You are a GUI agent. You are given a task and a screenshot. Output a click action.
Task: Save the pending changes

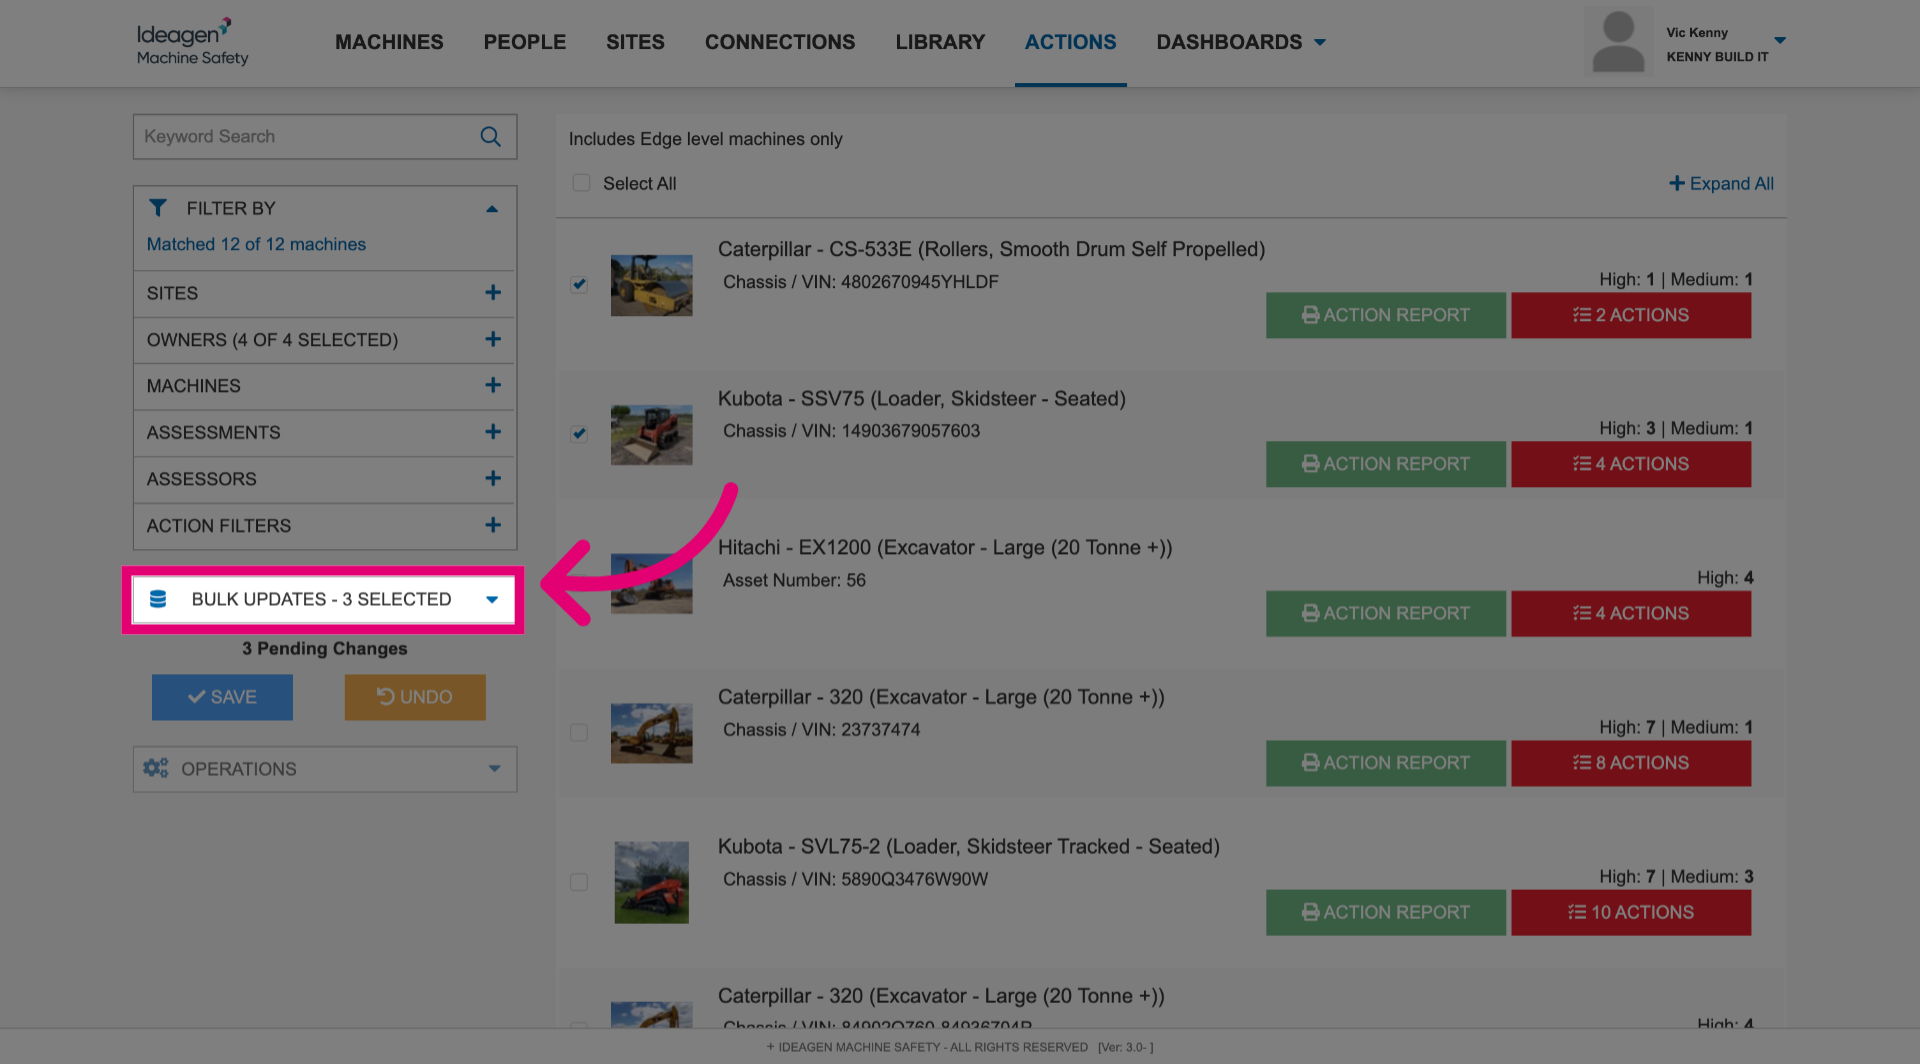pos(222,697)
